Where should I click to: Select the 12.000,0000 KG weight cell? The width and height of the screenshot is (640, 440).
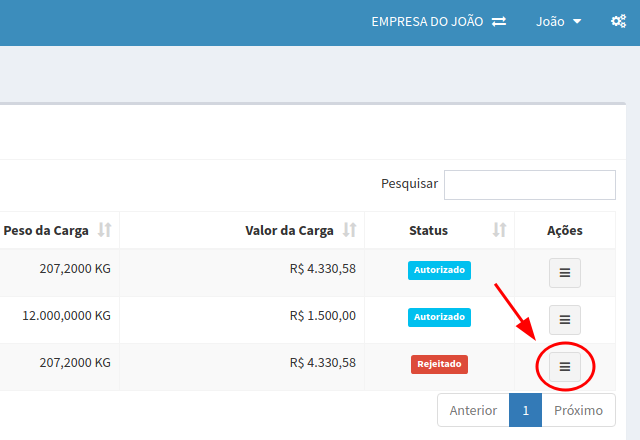[66, 316]
